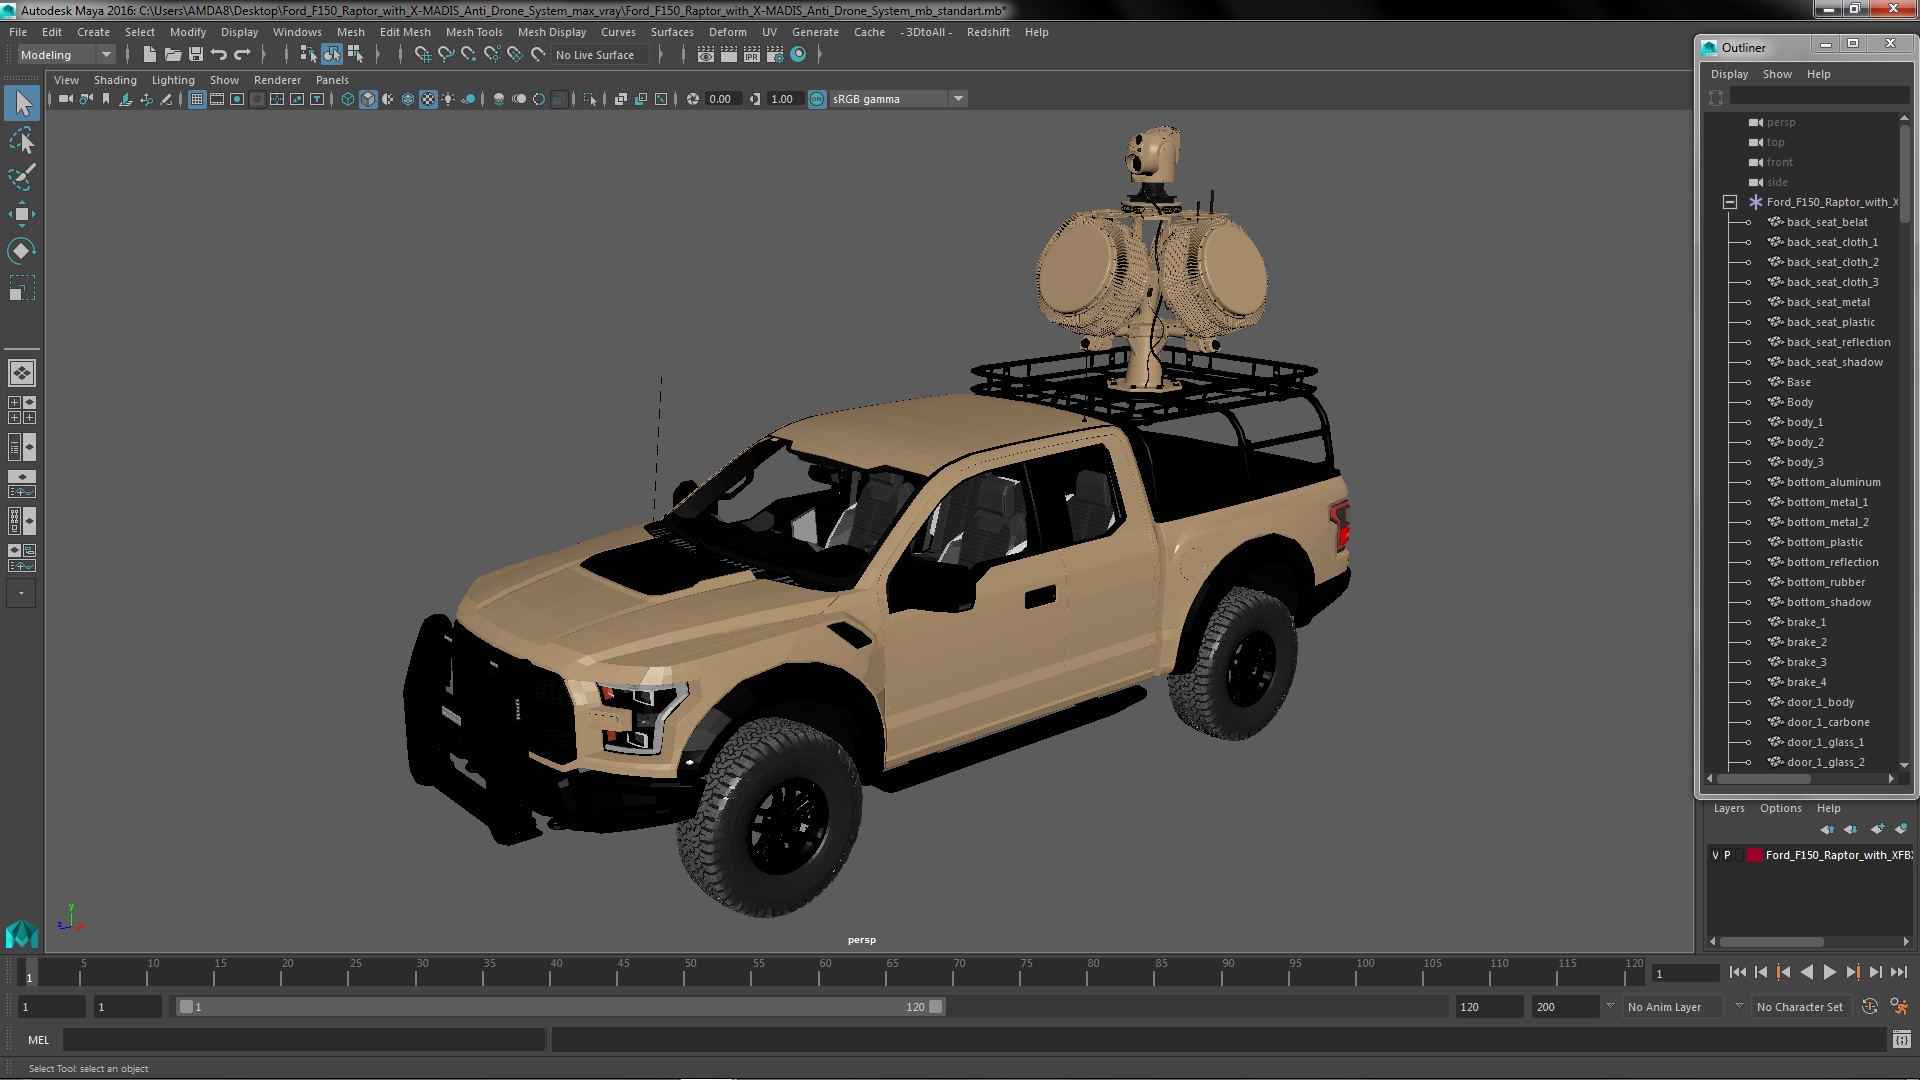Enable Snap to grids magnet icon
Image resolution: width=1920 pixels, height=1080 pixels.
point(422,55)
